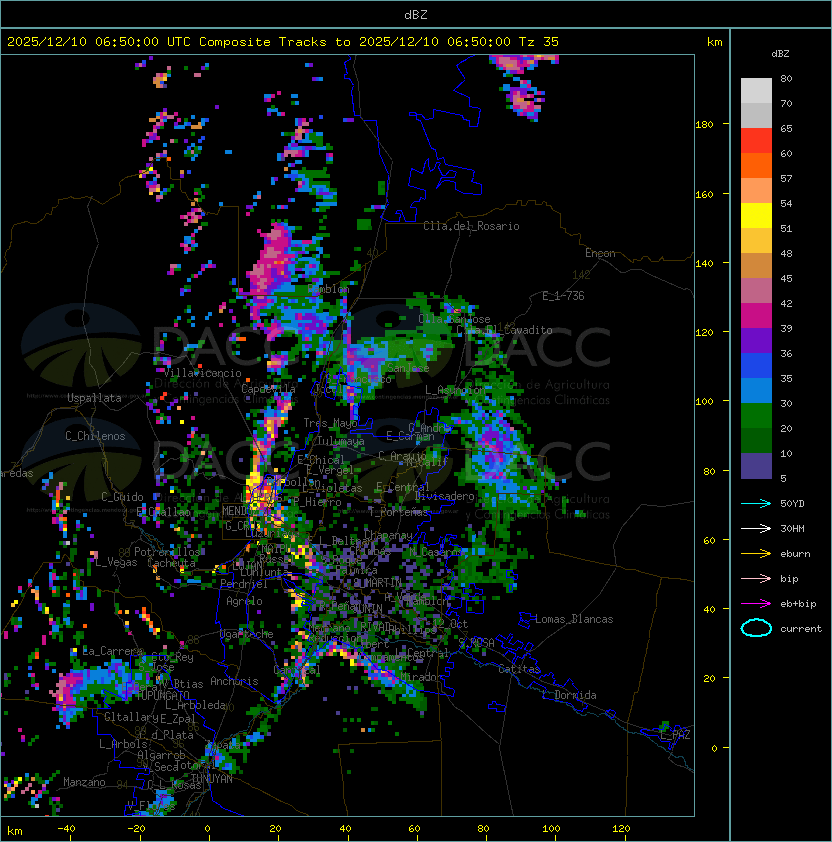The height and width of the screenshot is (842, 832).
Task: Choose the green 20-30 dBZ swatch
Action: (756, 416)
